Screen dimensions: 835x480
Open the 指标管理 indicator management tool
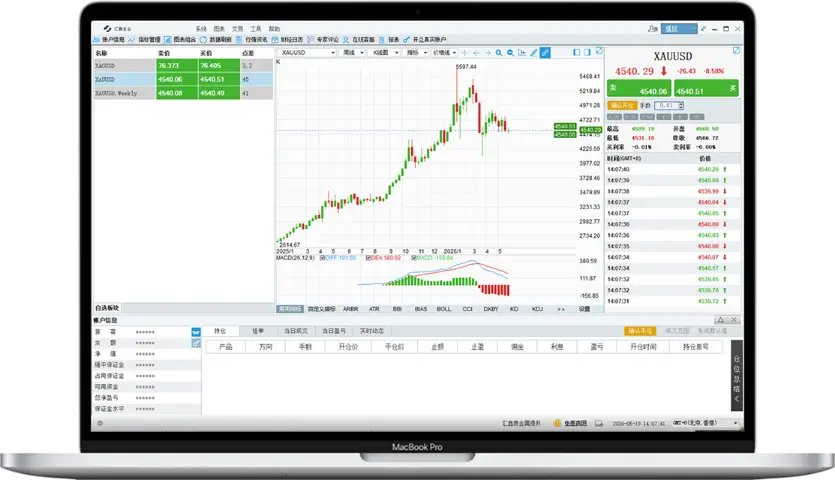(144, 39)
